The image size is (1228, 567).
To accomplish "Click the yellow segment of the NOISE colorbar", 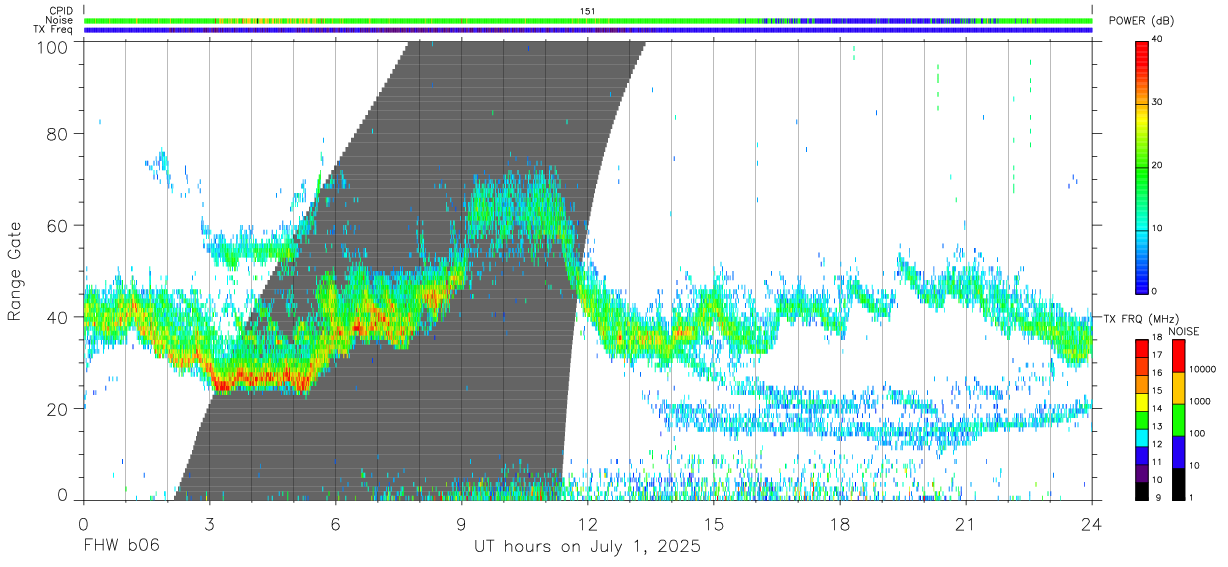I will pyautogui.click(x=1178, y=388).
